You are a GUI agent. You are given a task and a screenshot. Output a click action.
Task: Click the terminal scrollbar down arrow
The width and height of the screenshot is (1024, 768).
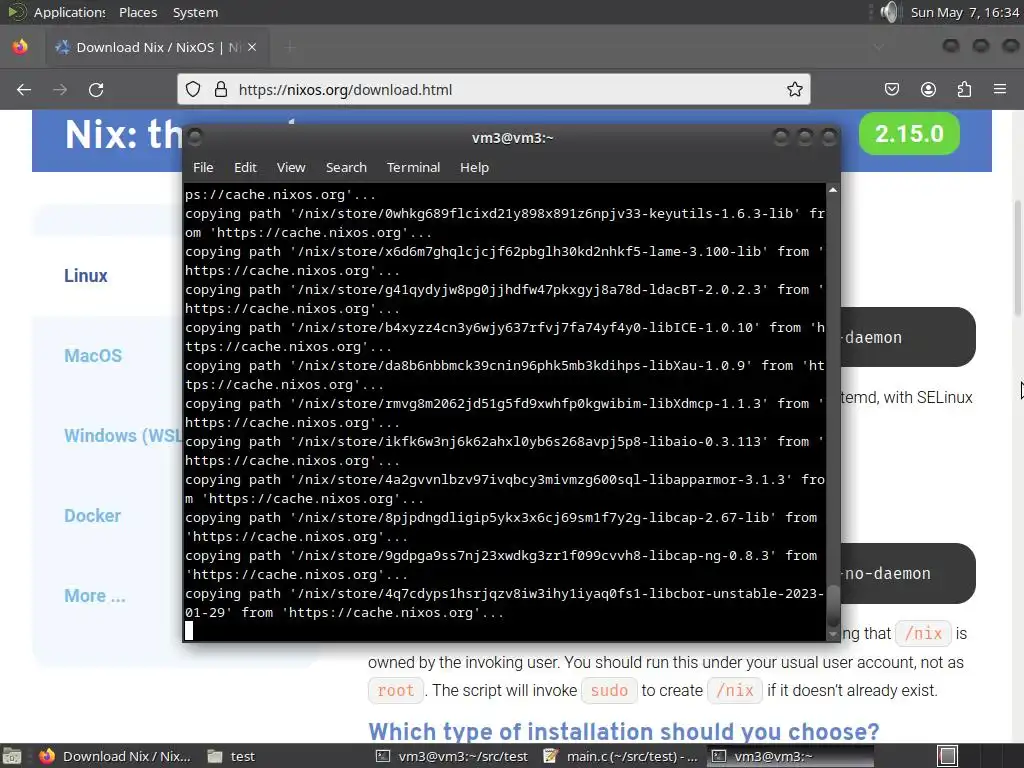pos(833,634)
